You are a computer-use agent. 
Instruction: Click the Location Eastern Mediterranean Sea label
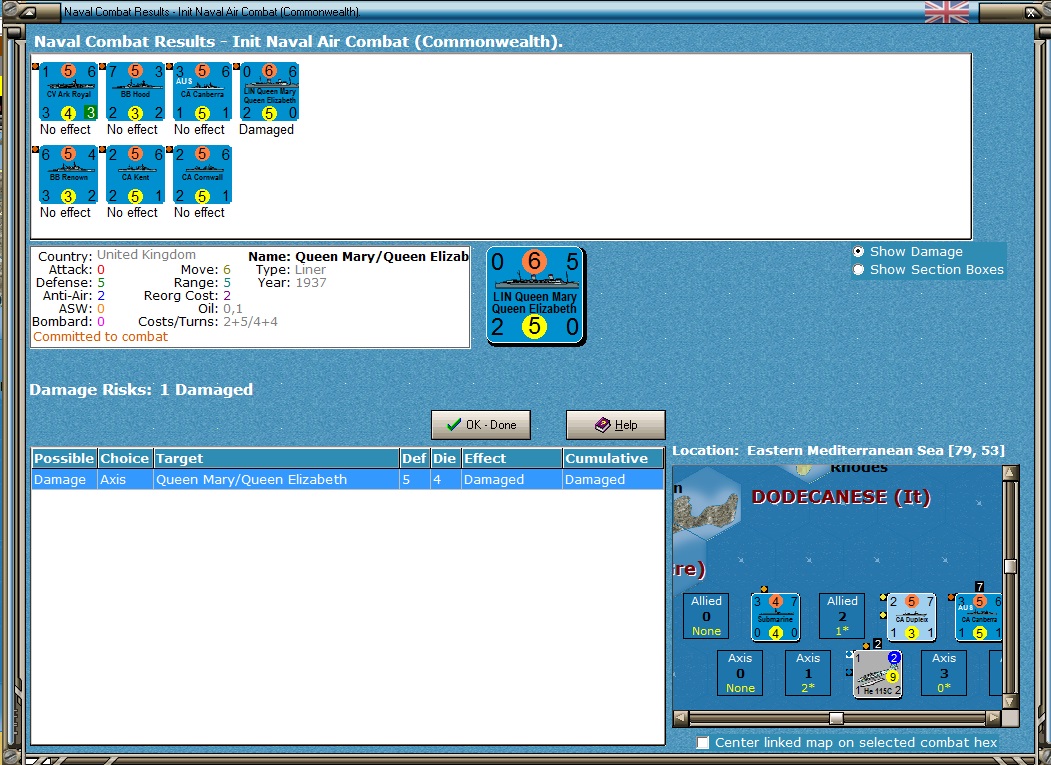[x=839, y=451]
